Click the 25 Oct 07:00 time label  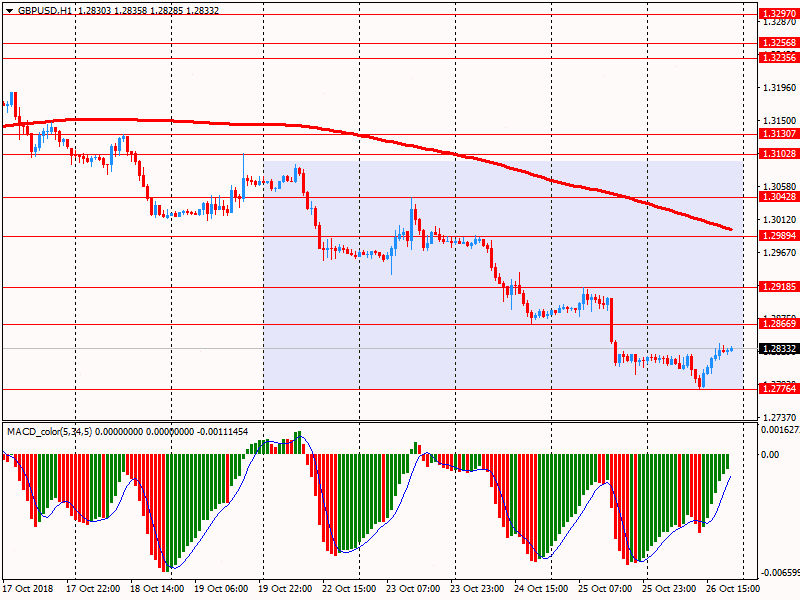[605, 589]
